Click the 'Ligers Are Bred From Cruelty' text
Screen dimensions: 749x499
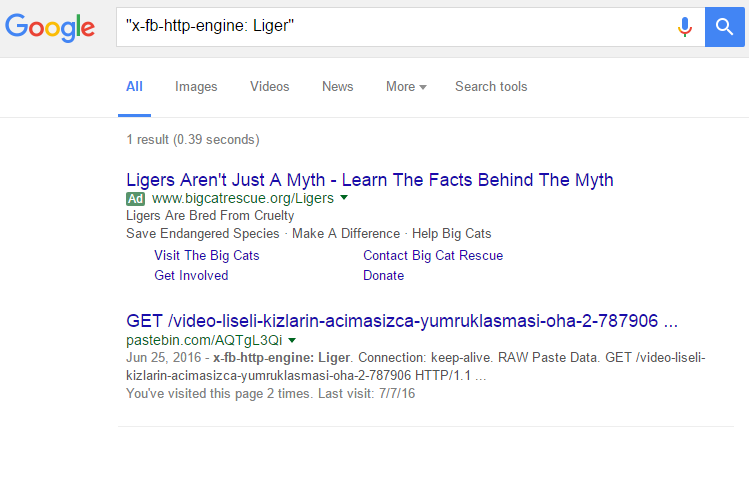tap(210, 215)
